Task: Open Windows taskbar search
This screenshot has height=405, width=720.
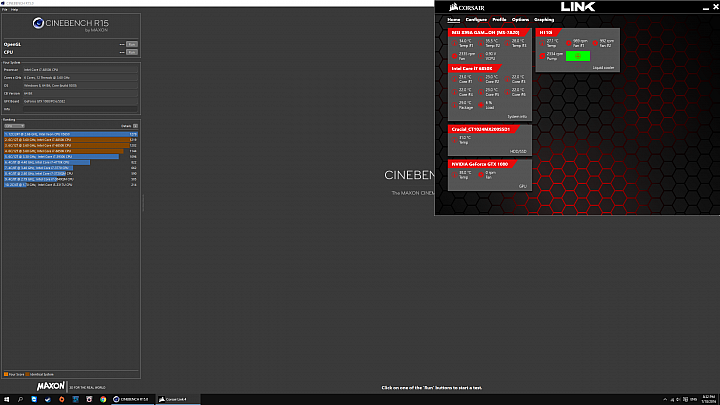Action: click(x=20, y=399)
